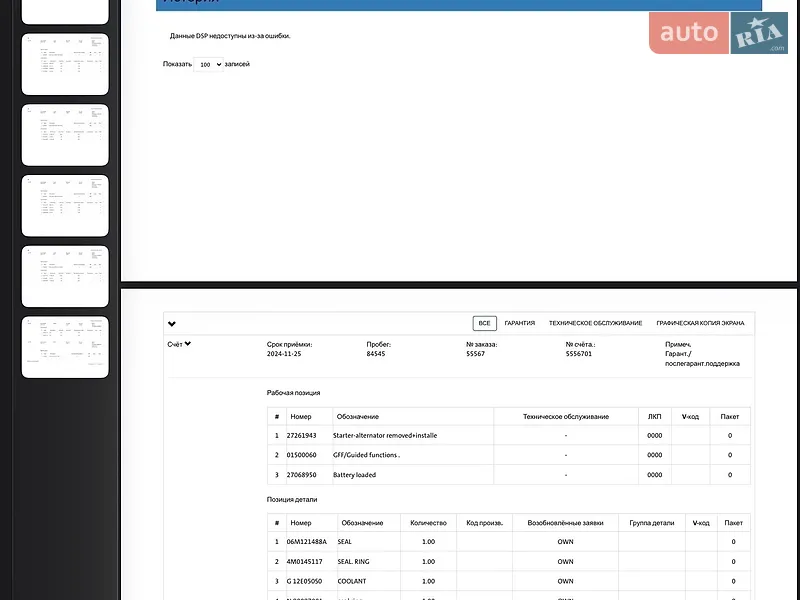Select the ВСЕ filter tab

[x=484, y=323]
